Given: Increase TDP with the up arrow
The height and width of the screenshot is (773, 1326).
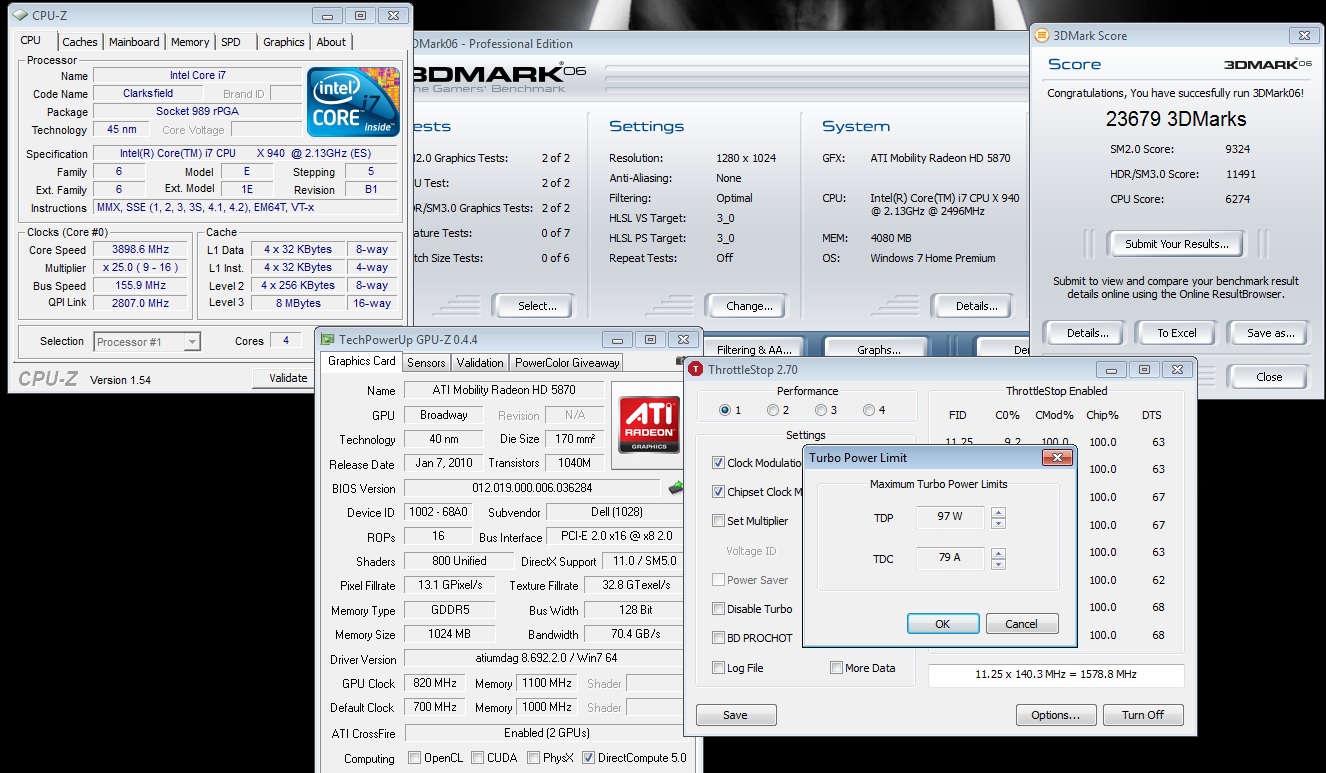Looking at the screenshot, I should 998,513.
